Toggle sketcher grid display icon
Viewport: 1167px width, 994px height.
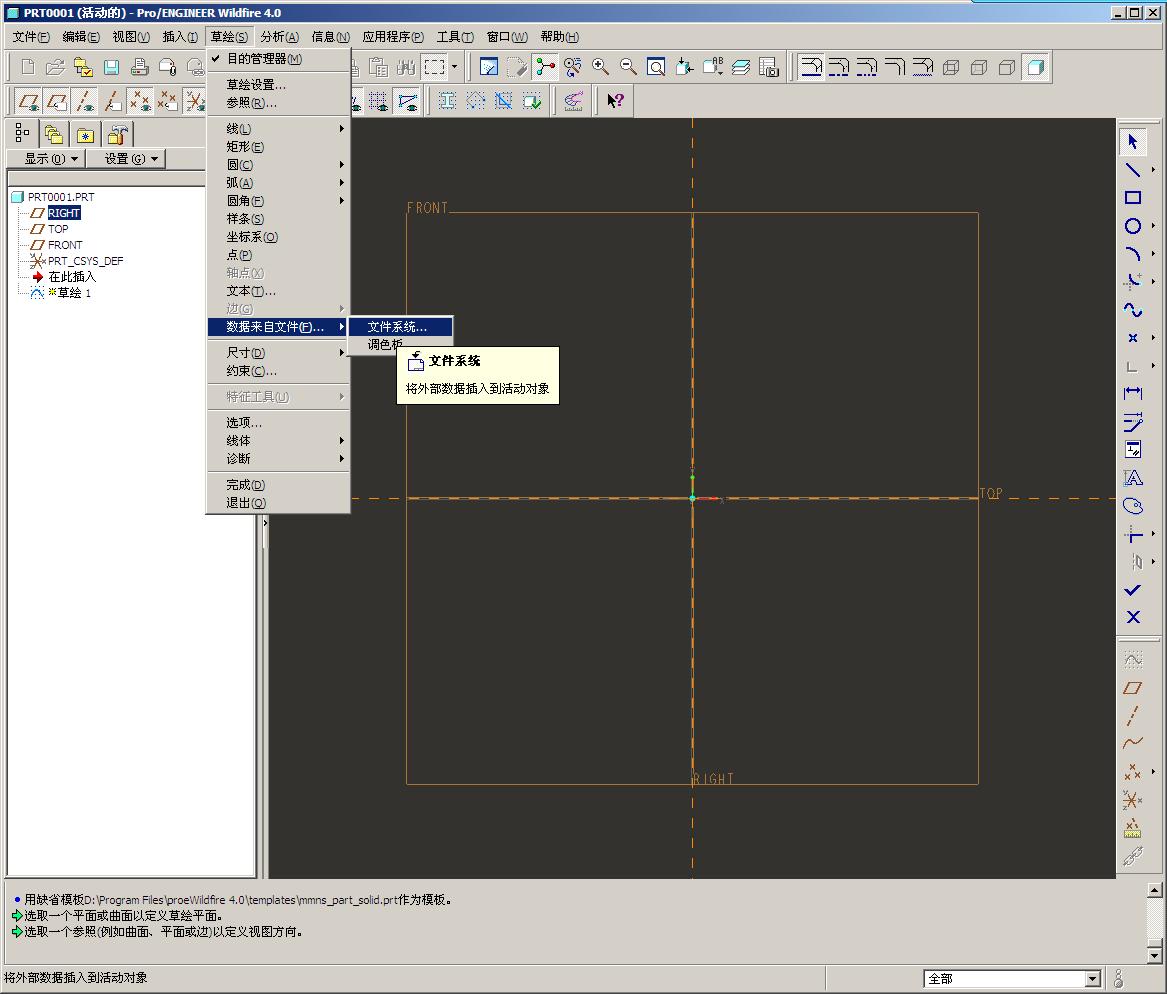click(378, 100)
